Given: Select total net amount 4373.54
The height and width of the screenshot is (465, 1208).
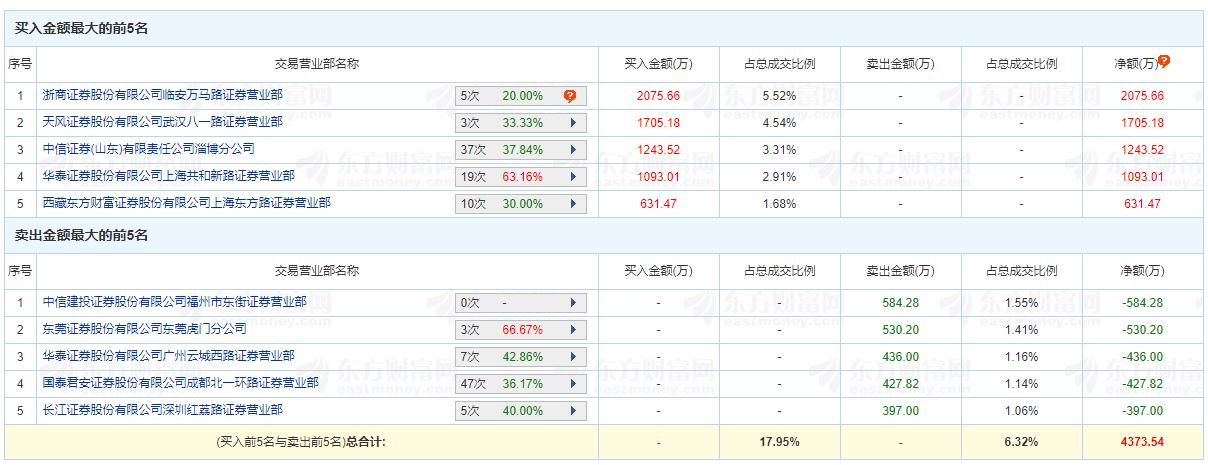Looking at the screenshot, I should tap(1142, 441).
